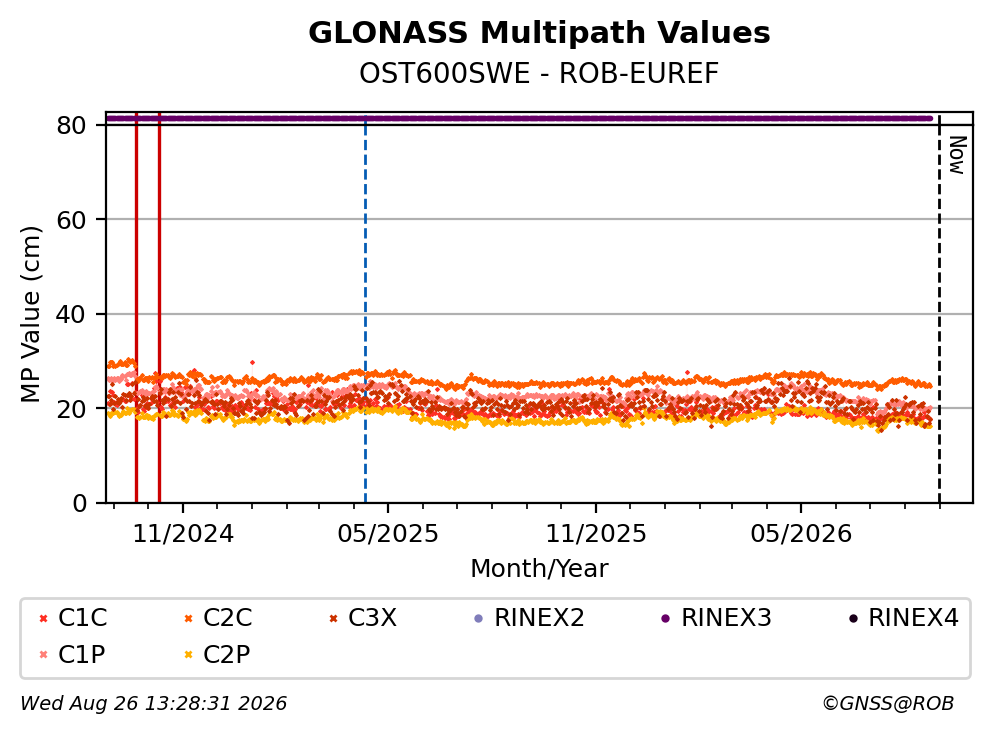The width and height of the screenshot is (993, 734).
Task: Click the y-axis value '60'
Action: coord(71,220)
